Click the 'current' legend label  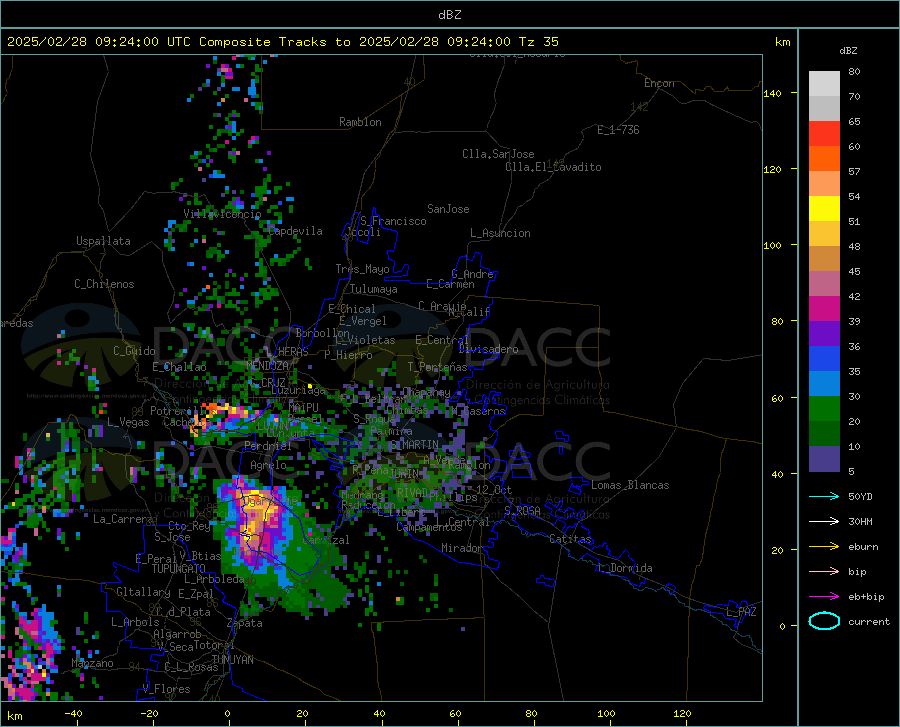click(x=869, y=621)
